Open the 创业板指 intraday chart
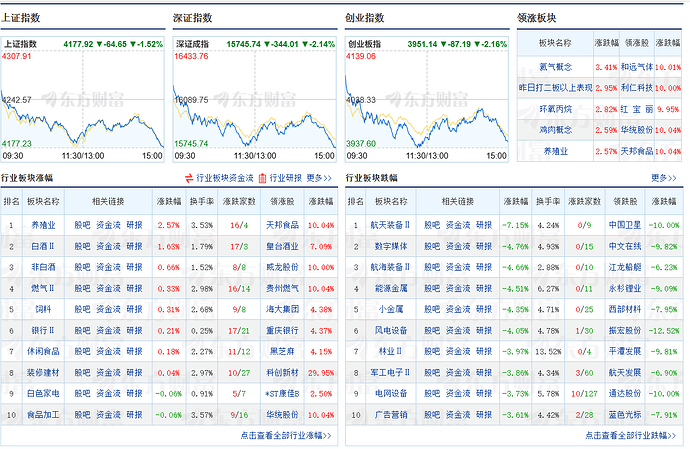The image size is (690, 449). (x=426, y=99)
